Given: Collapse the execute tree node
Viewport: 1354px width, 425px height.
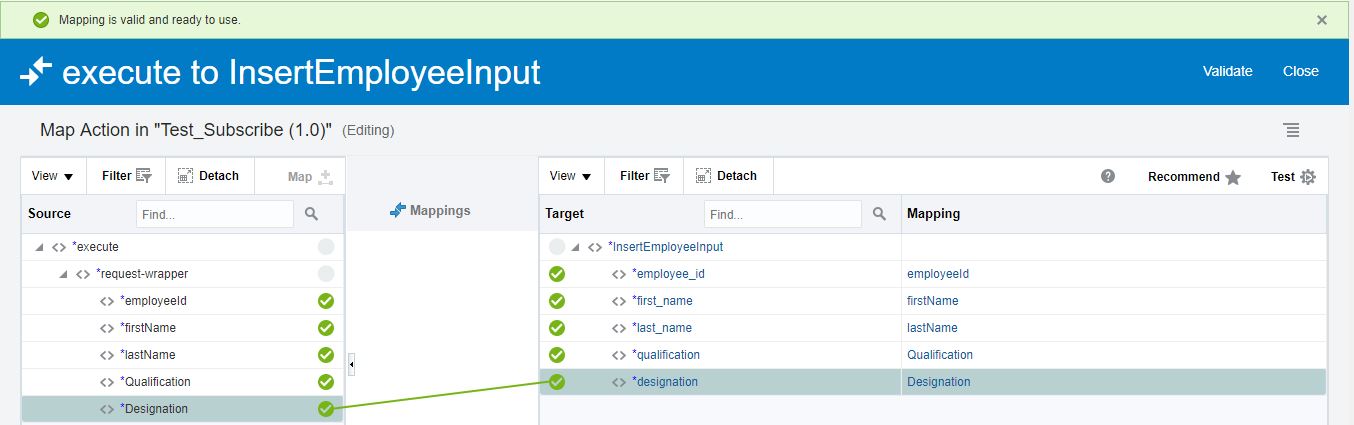Looking at the screenshot, I should 39,247.
